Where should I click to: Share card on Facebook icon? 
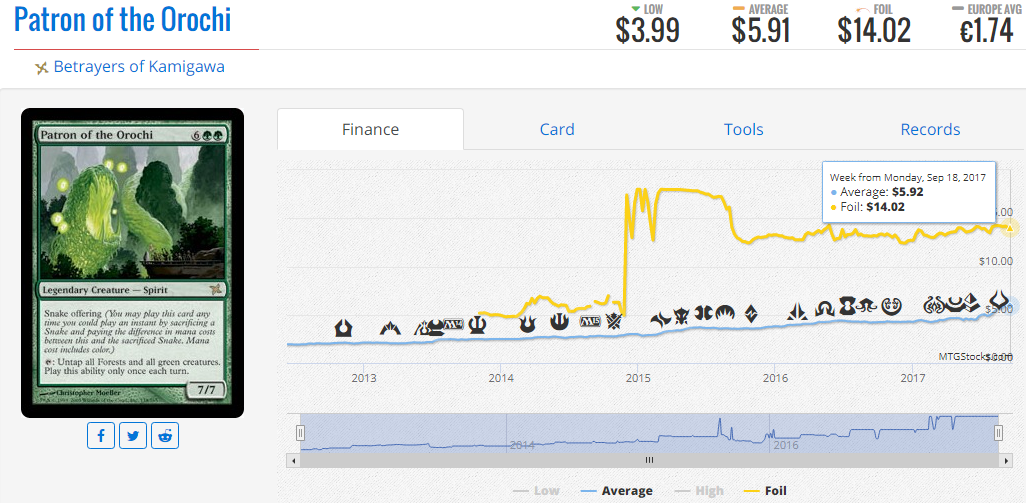click(101, 436)
